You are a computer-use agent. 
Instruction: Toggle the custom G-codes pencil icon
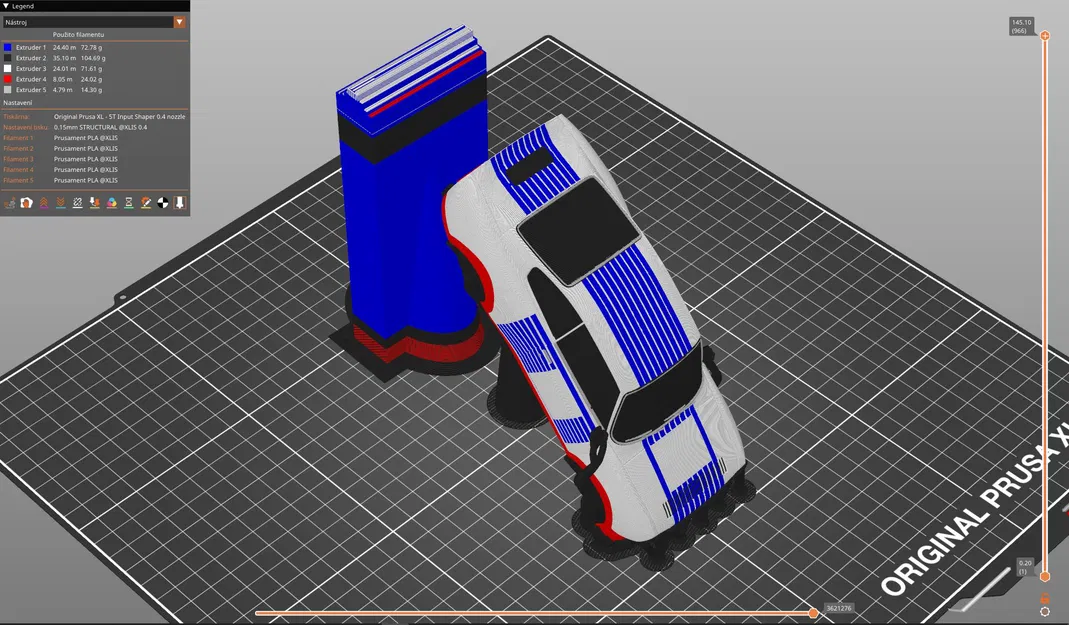click(x=145, y=202)
